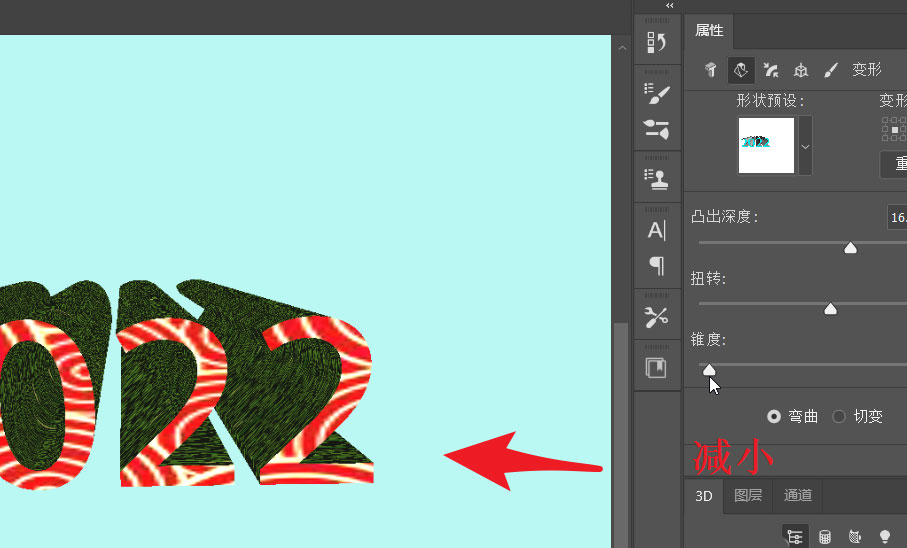
Task: Click the 扭转 slider handle
Action: point(831,309)
